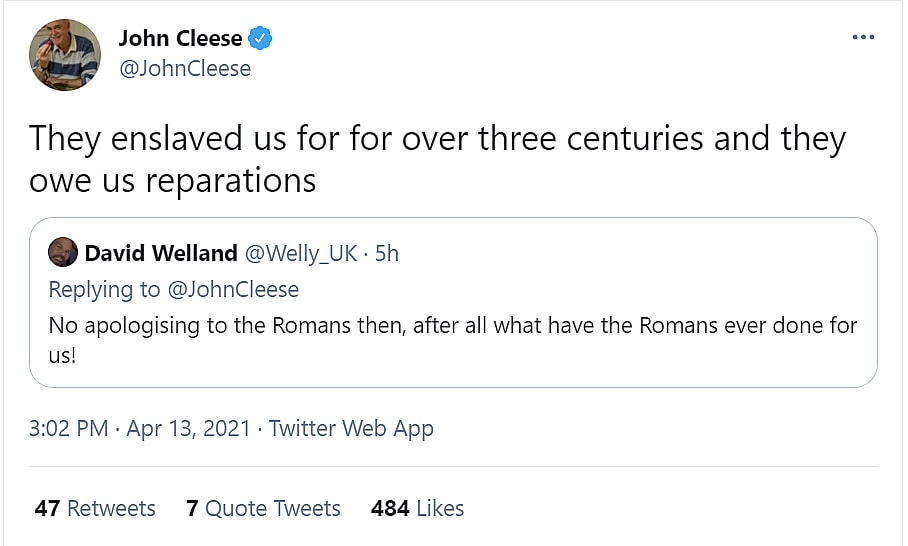Click the blue verified badge
The height and width of the screenshot is (546, 908).
tap(261, 39)
